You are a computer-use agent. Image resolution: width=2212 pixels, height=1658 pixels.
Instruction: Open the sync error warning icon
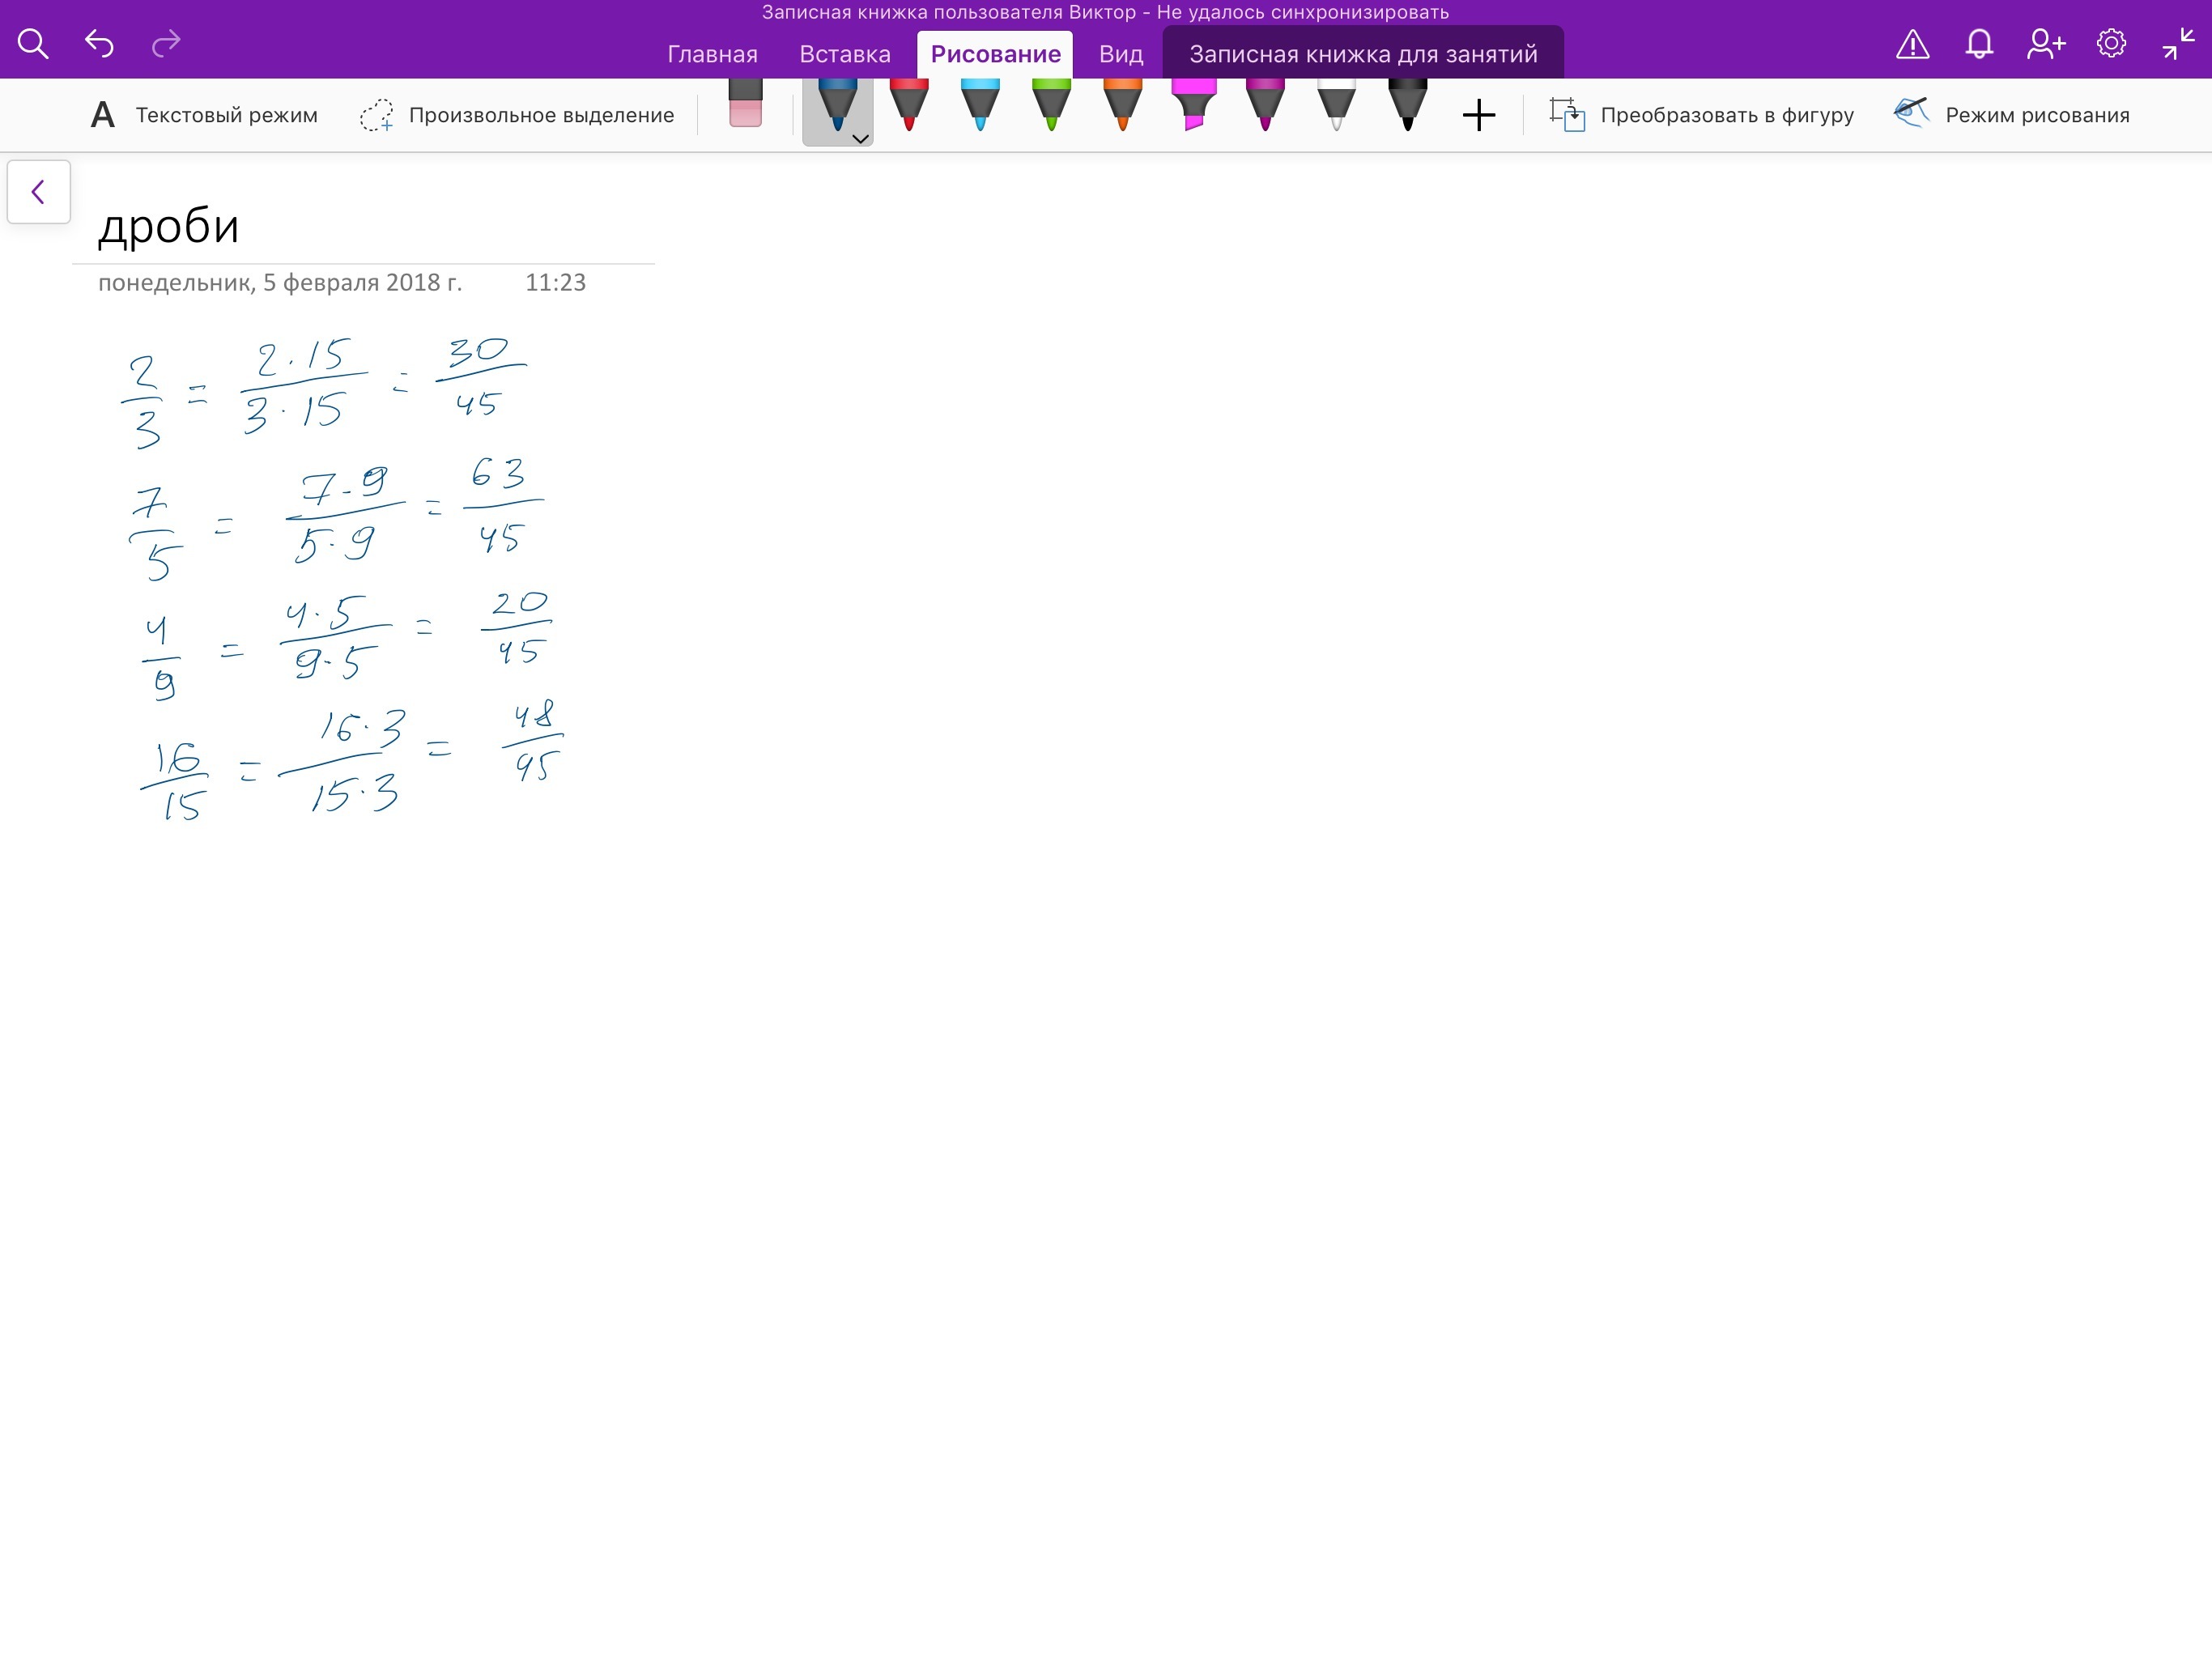pyautogui.click(x=1912, y=44)
